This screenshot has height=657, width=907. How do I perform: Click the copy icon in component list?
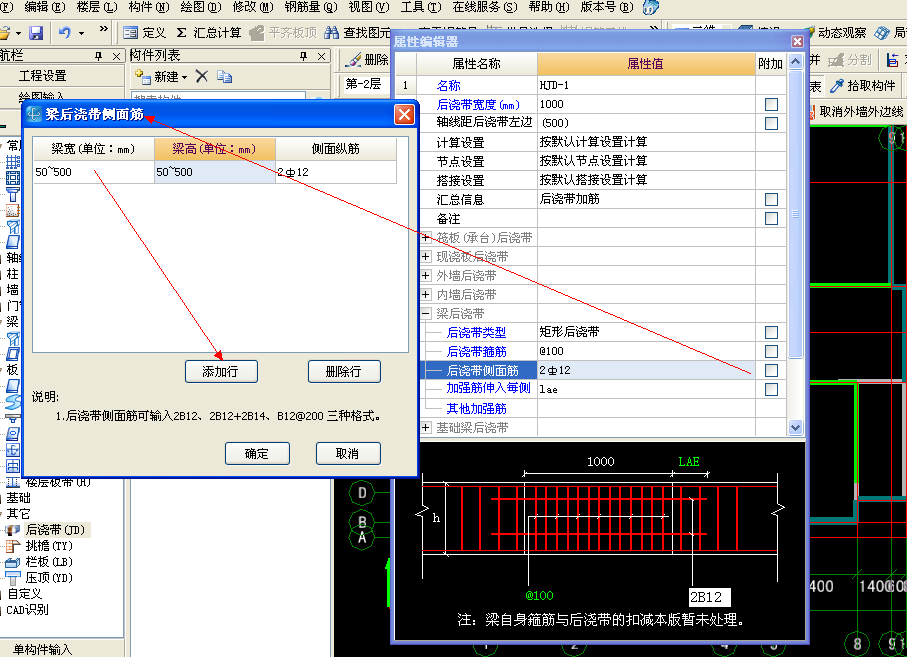(x=224, y=76)
